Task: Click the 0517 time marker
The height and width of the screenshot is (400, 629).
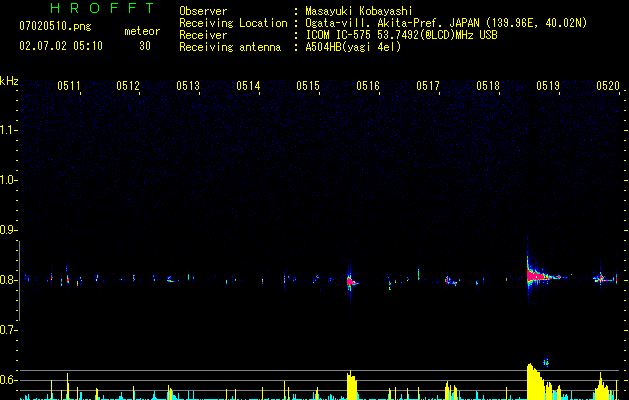Action: click(428, 86)
